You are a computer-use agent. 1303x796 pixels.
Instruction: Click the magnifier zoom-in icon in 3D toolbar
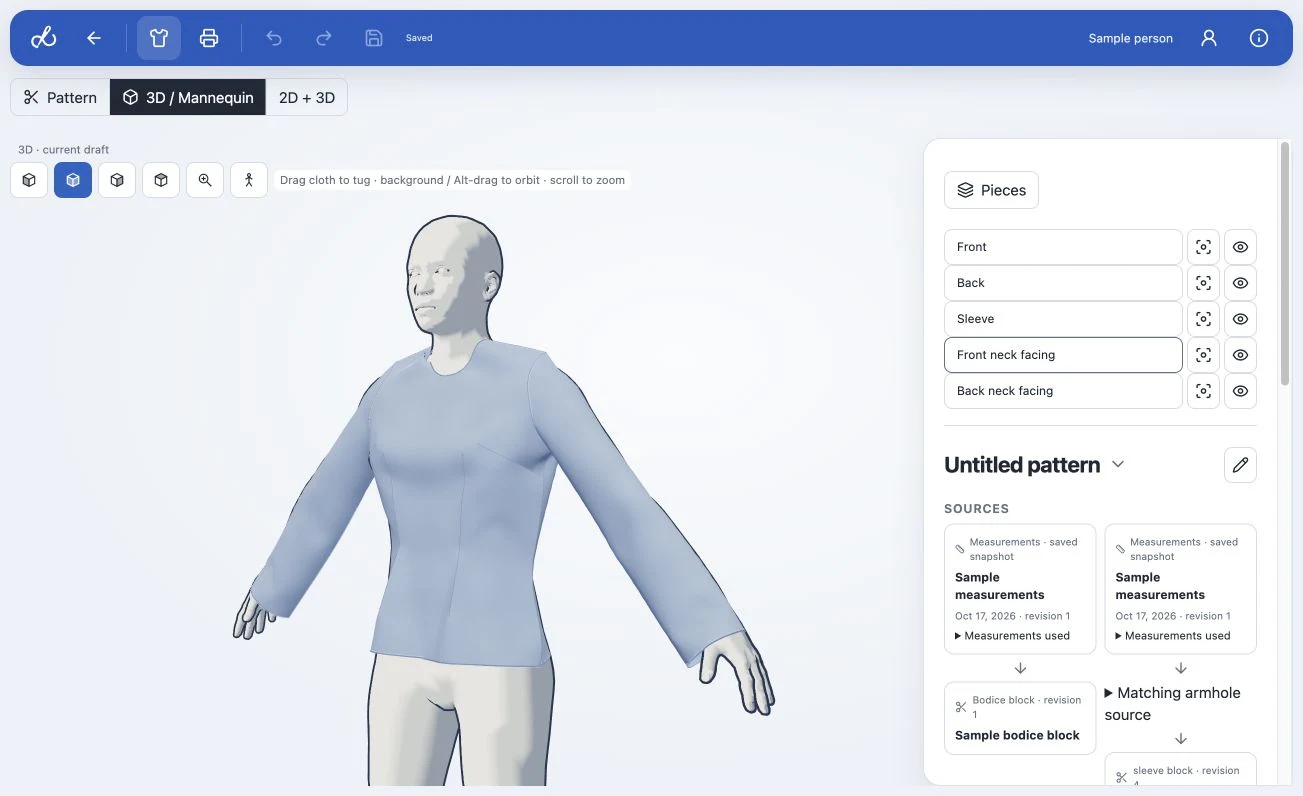[x=205, y=180]
